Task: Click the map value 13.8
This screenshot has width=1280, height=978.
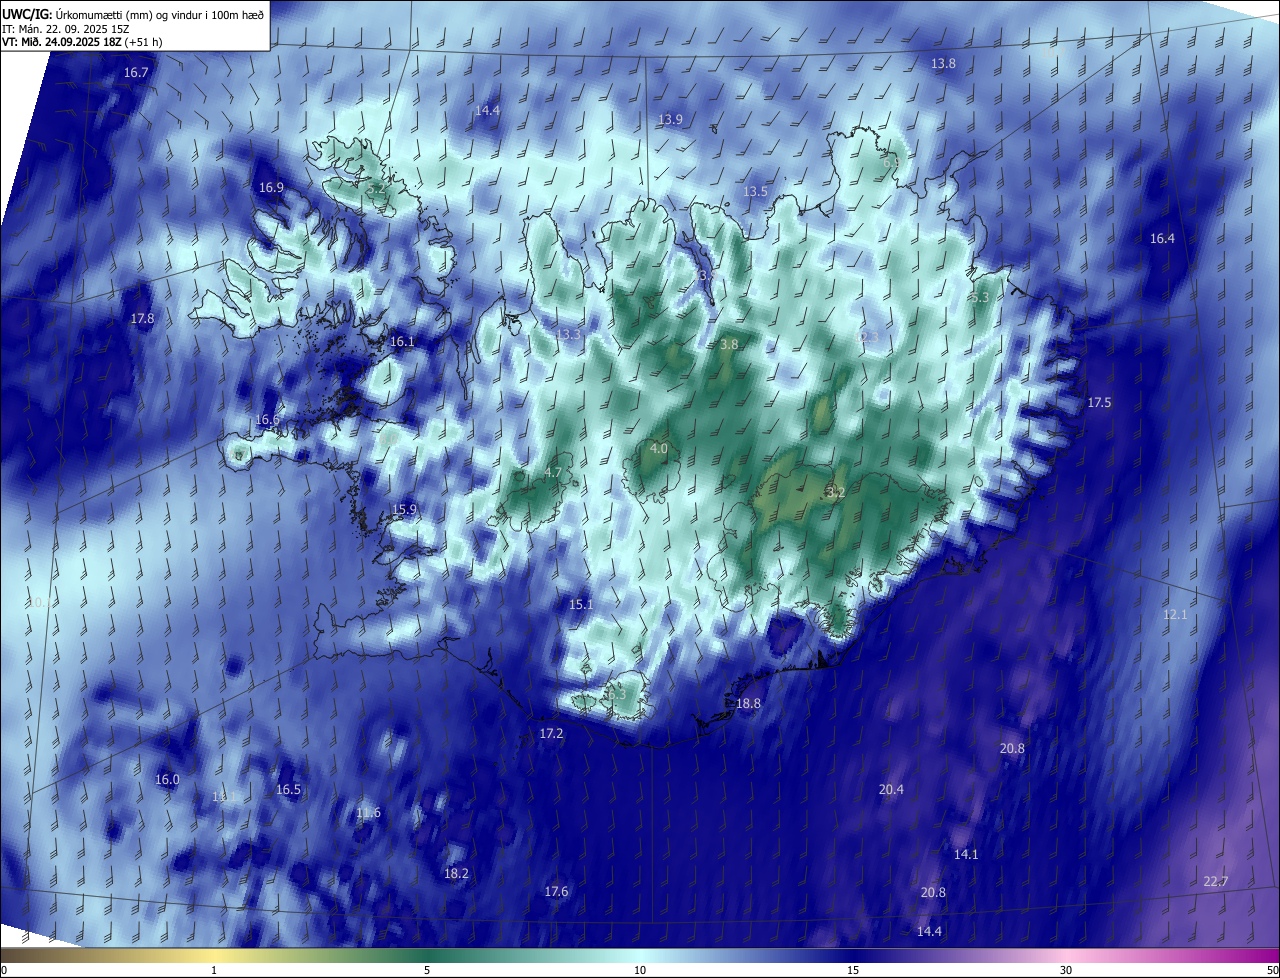Action: pyautogui.click(x=943, y=63)
